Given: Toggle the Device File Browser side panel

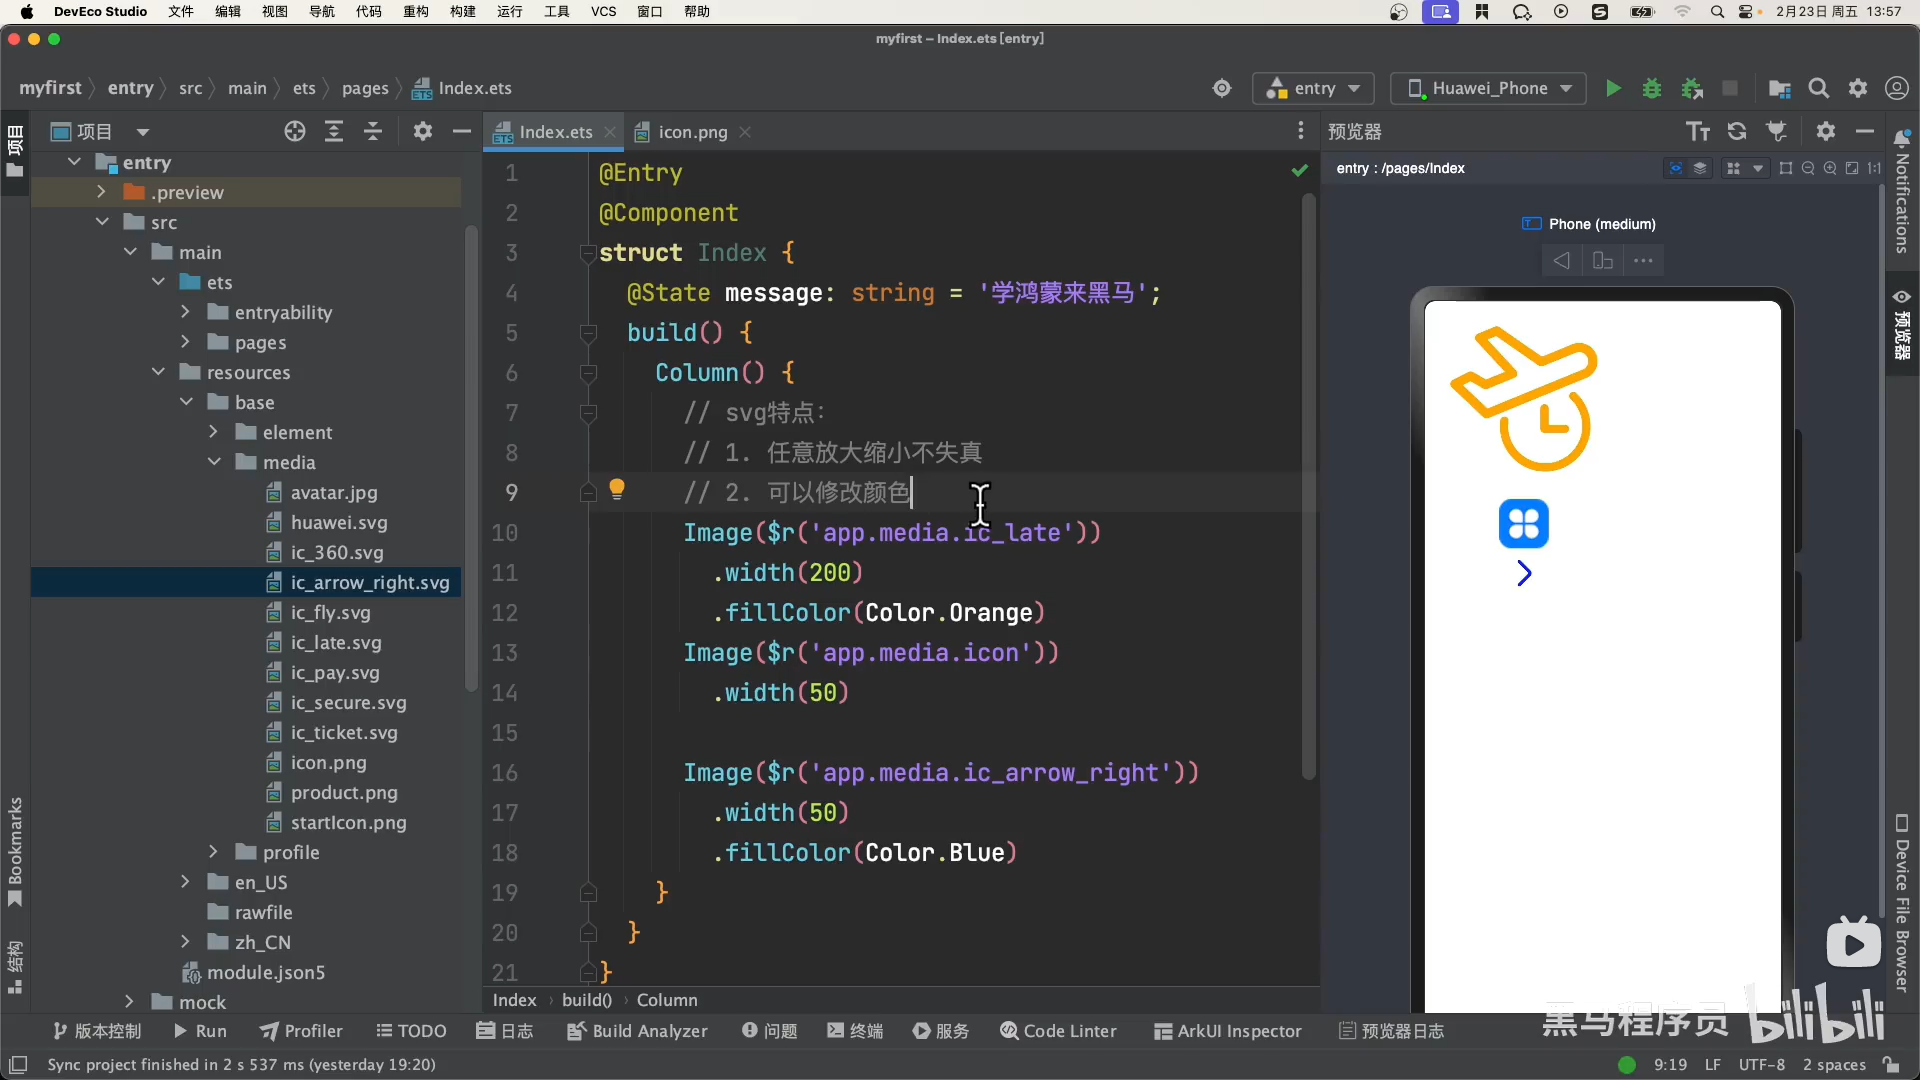Looking at the screenshot, I should click(x=1902, y=903).
